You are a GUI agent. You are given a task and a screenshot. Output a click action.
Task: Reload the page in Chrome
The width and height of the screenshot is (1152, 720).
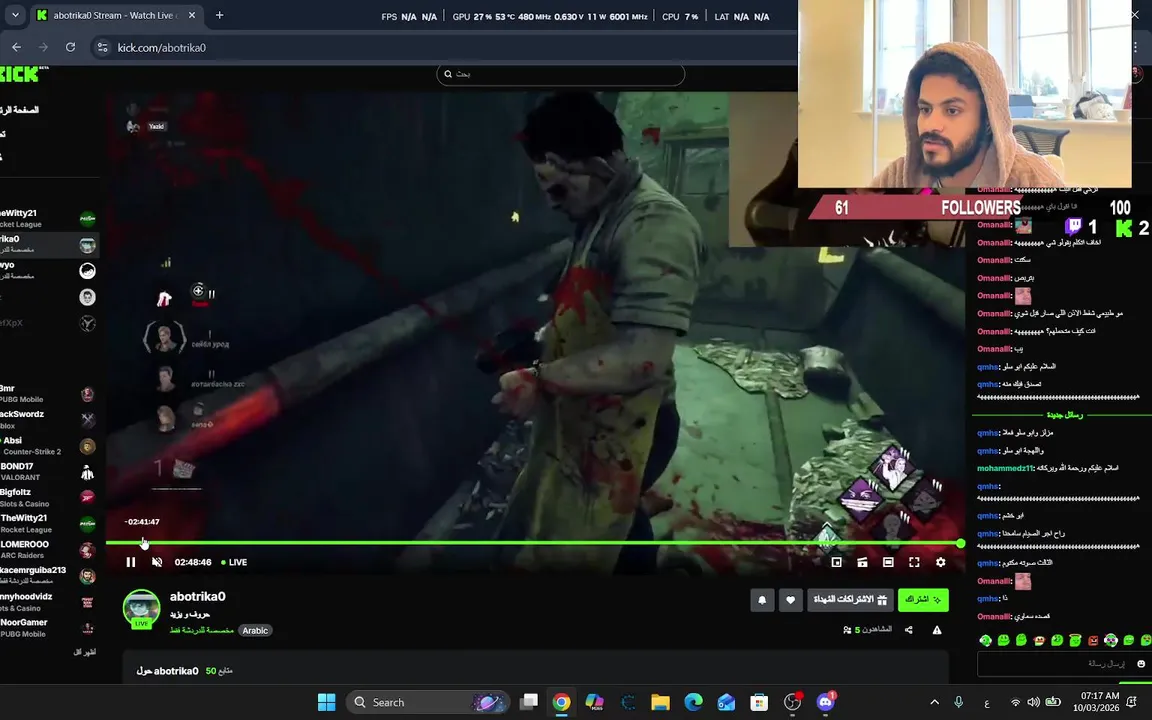[71, 47]
